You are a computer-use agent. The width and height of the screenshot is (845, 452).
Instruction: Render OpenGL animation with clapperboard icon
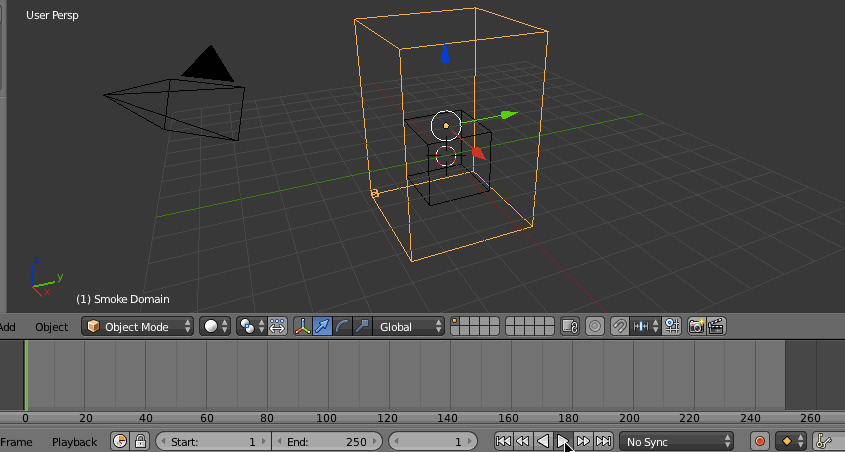coord(716,326)
